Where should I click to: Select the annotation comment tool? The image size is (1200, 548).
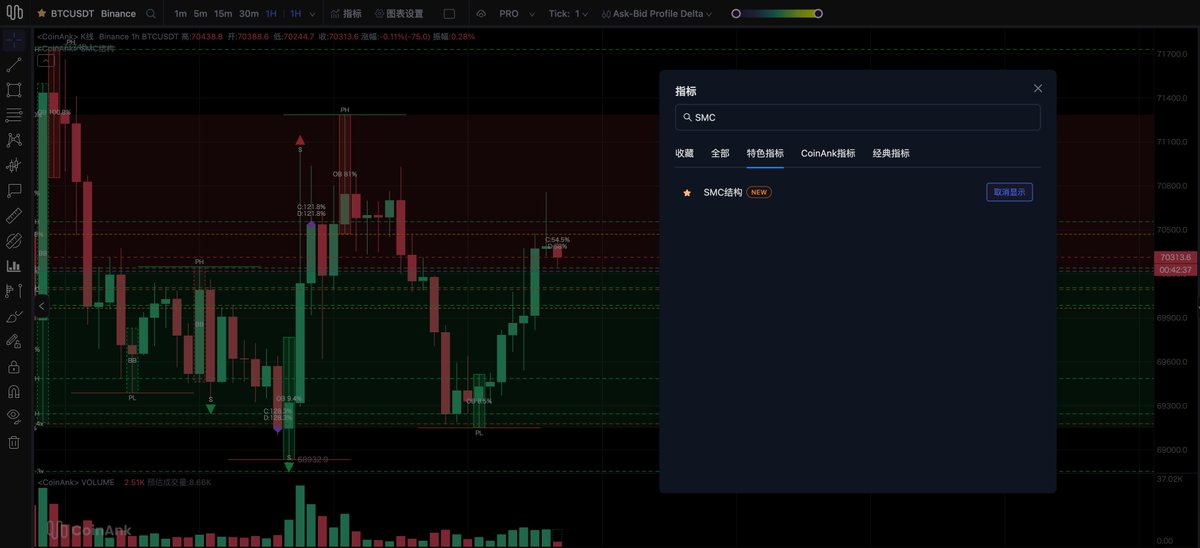pos(14,190)
